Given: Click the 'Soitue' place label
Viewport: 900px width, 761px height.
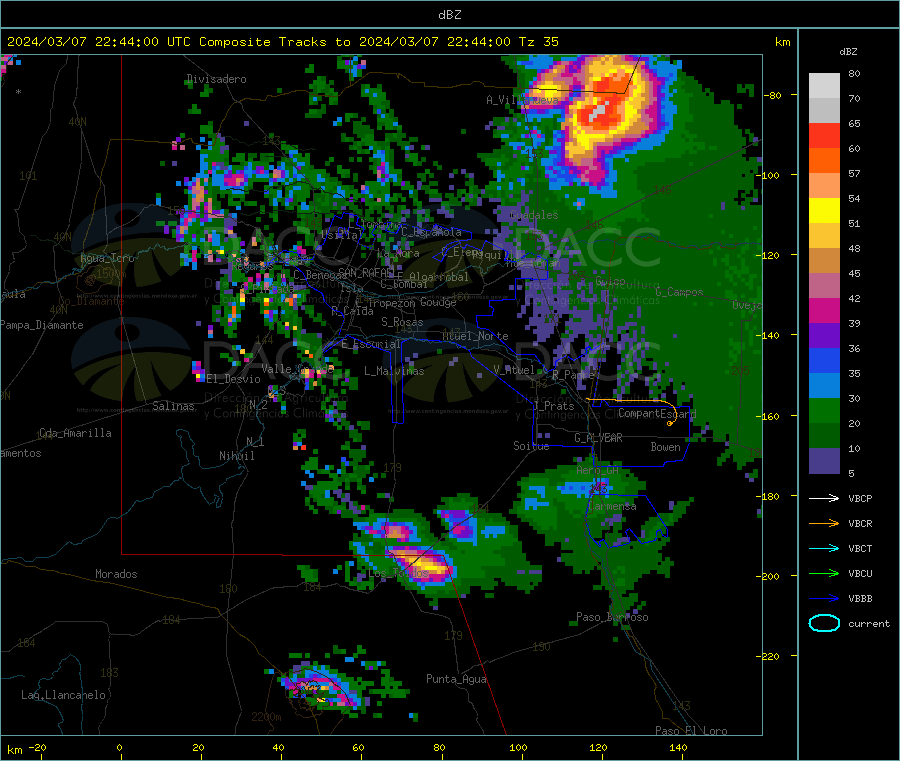Looking at the screenshot, I should tap(531, 446).
